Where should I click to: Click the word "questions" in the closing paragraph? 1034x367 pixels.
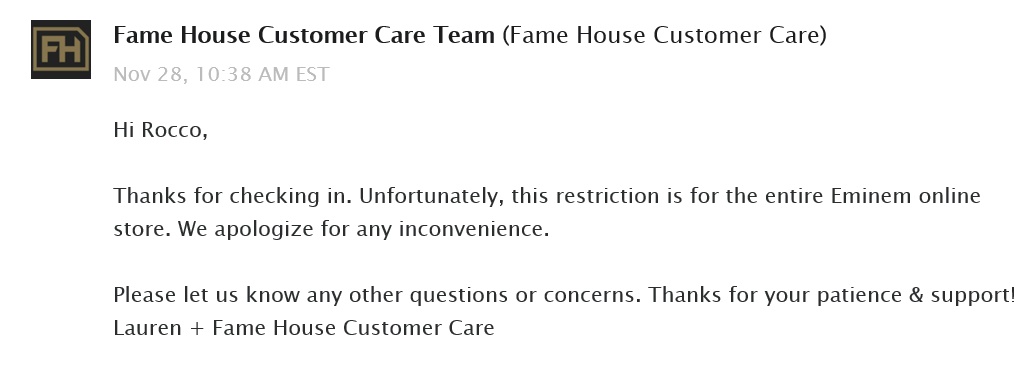[x=459, y=296]
